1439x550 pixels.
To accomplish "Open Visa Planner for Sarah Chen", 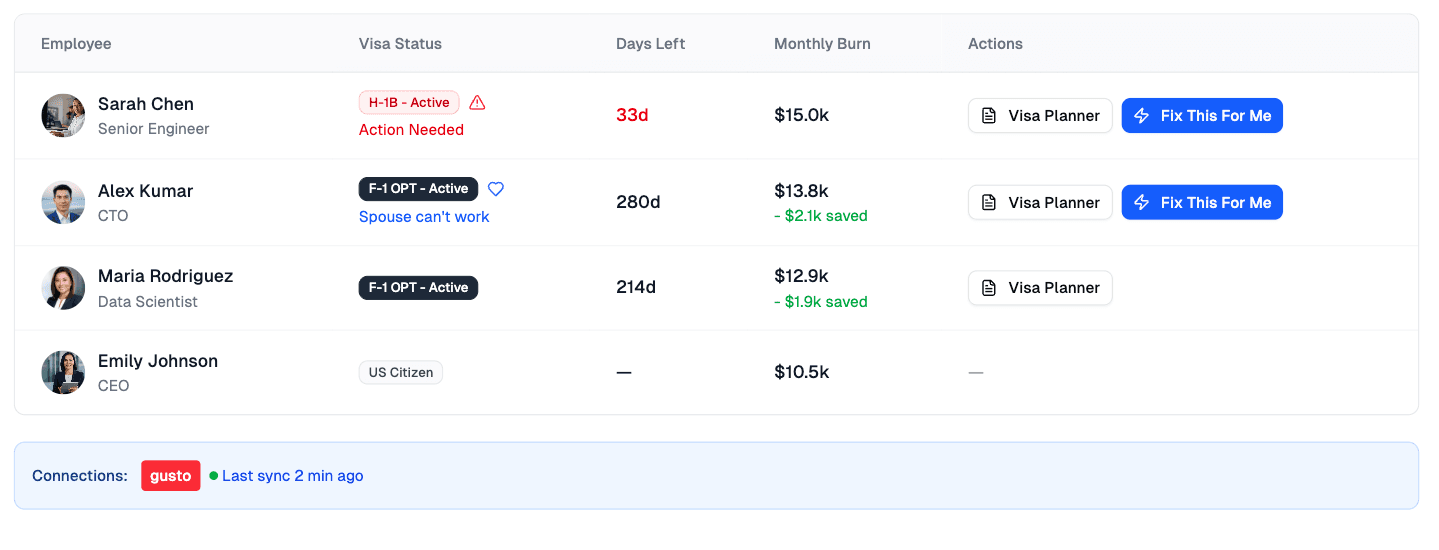I will click(1040, 116).
